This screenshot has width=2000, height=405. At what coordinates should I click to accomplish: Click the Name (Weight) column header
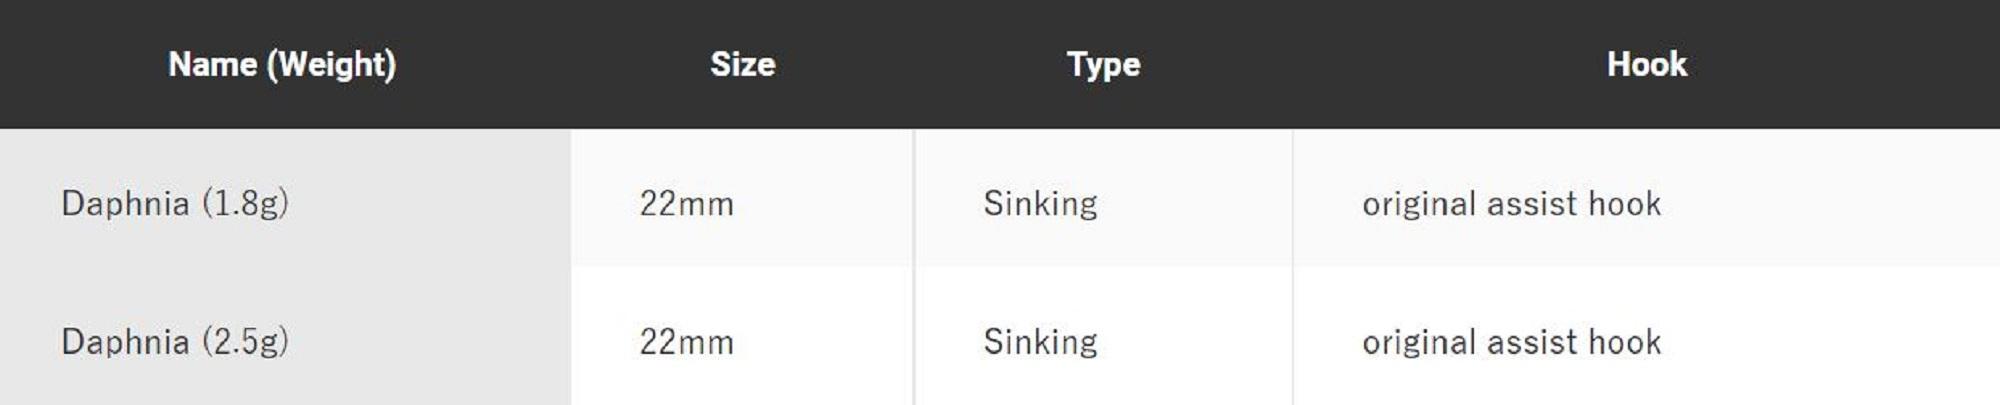tap(282, 64)
